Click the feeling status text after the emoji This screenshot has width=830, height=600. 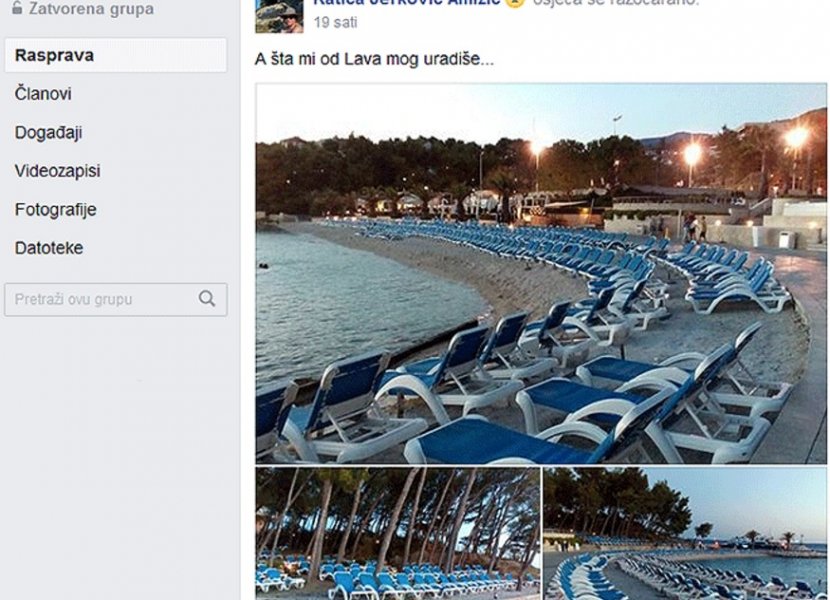coord(615,3)
